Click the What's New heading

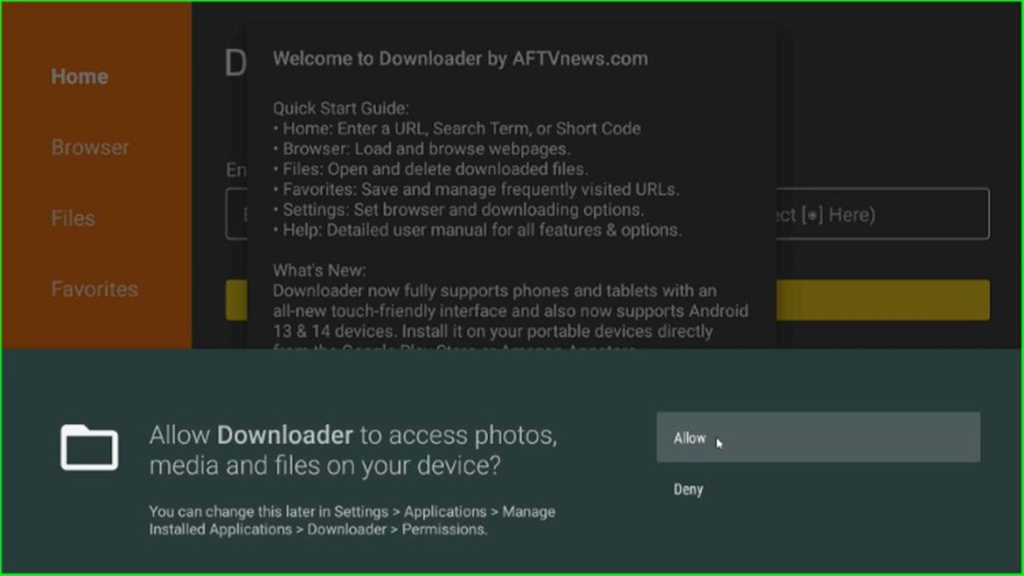pos(319,270)
